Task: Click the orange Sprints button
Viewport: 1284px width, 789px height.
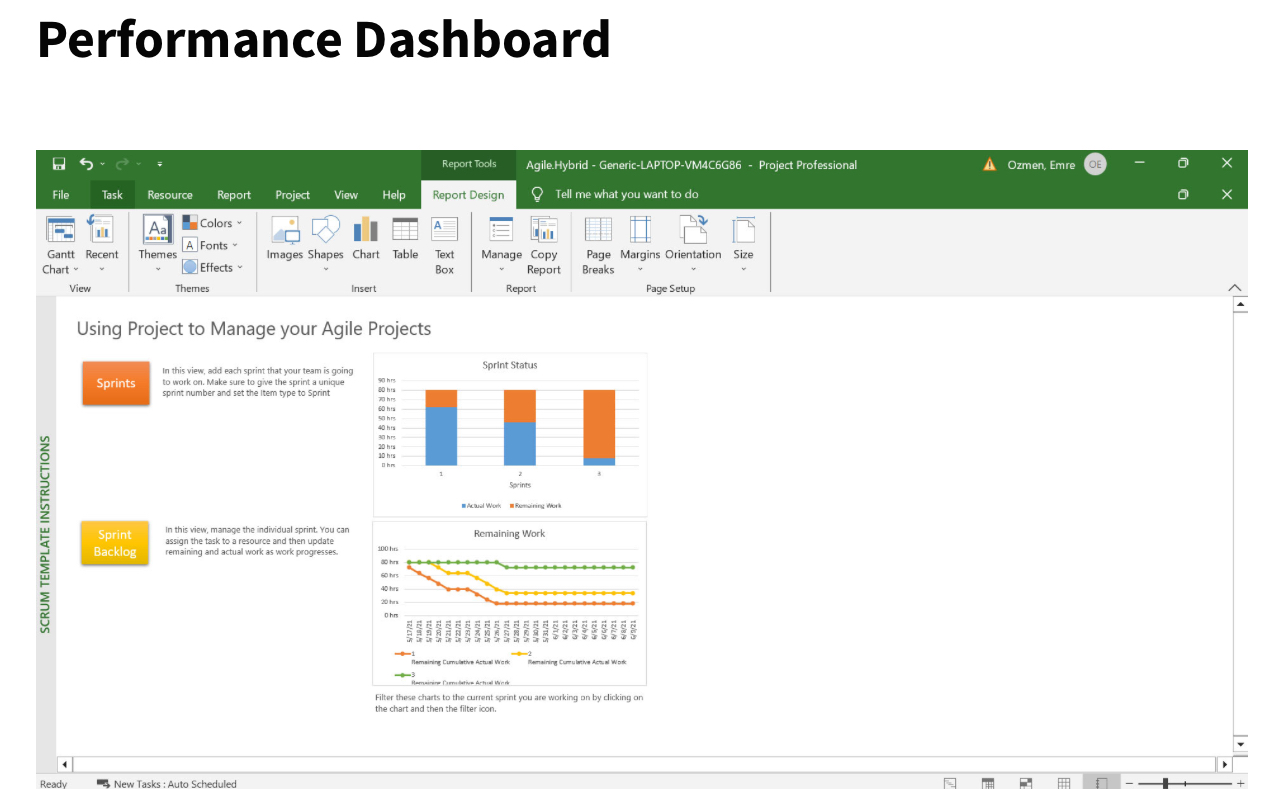Action: (116, 383)
